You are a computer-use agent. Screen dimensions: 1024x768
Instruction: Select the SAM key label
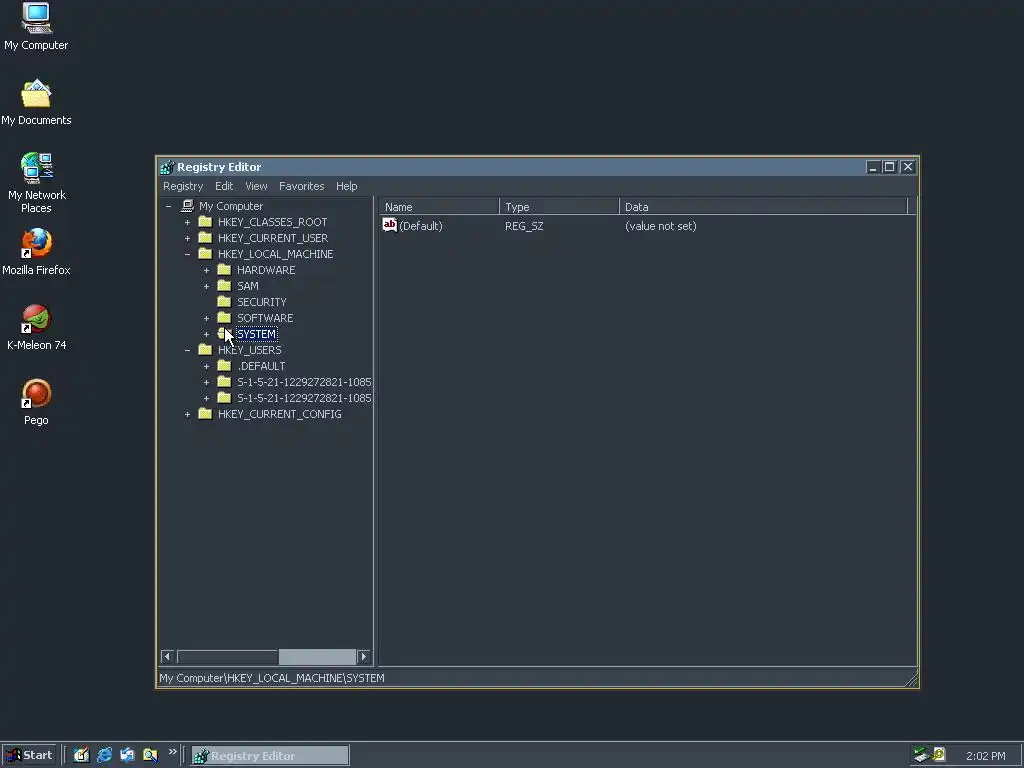click(x=248, y=286)
